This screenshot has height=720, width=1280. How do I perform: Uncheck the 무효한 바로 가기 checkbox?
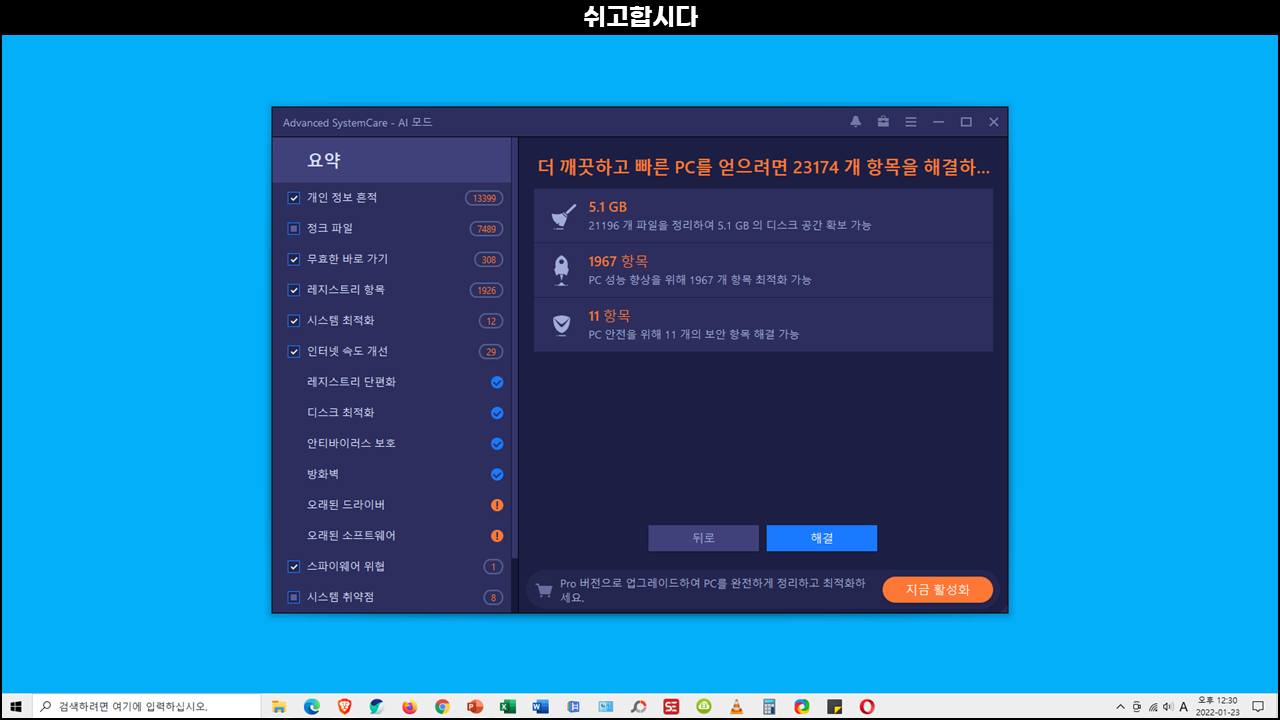(x=294, y=259)
